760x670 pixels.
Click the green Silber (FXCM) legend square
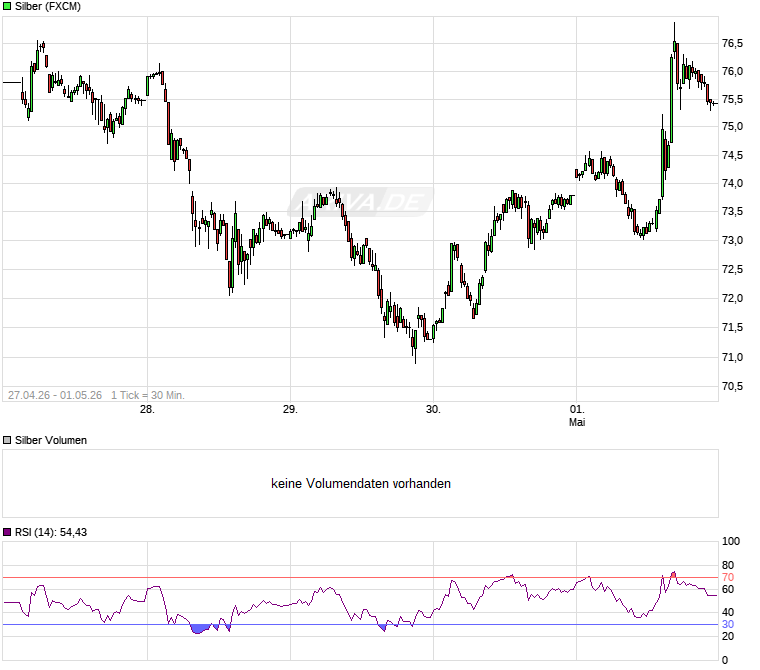pos(7,6)
